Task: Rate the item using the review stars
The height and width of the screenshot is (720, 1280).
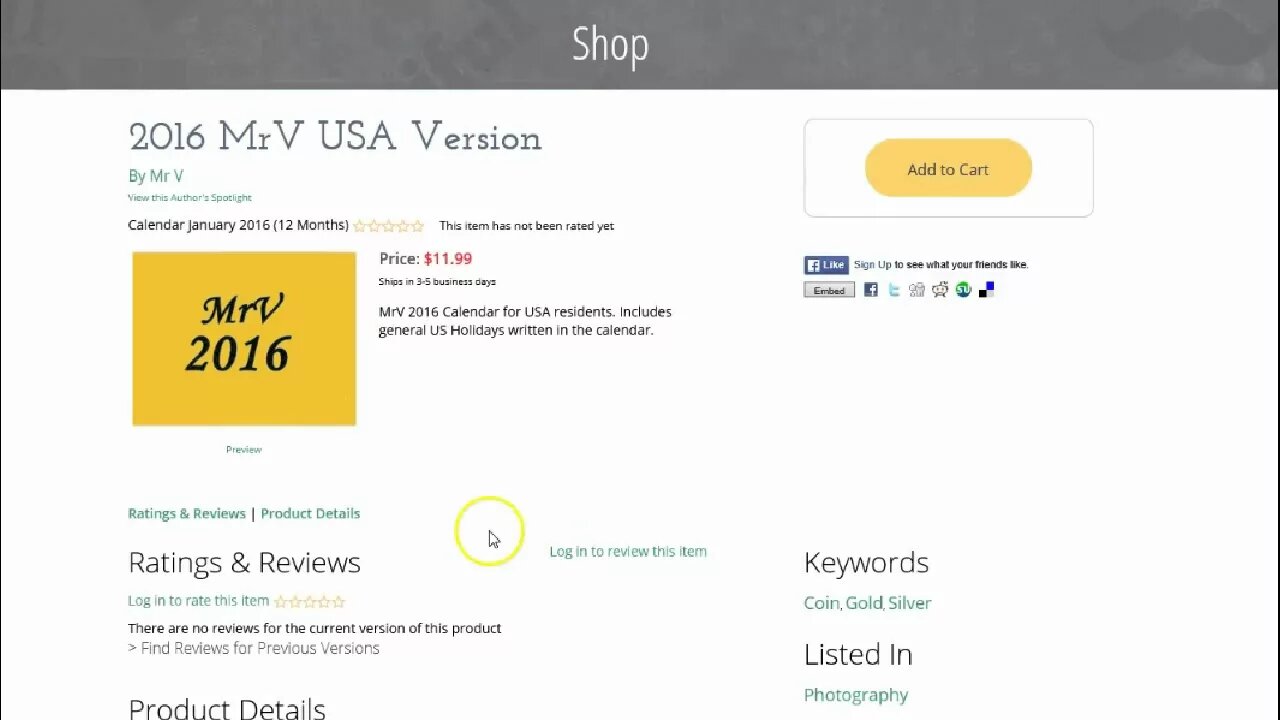Action: coord(310,602)
